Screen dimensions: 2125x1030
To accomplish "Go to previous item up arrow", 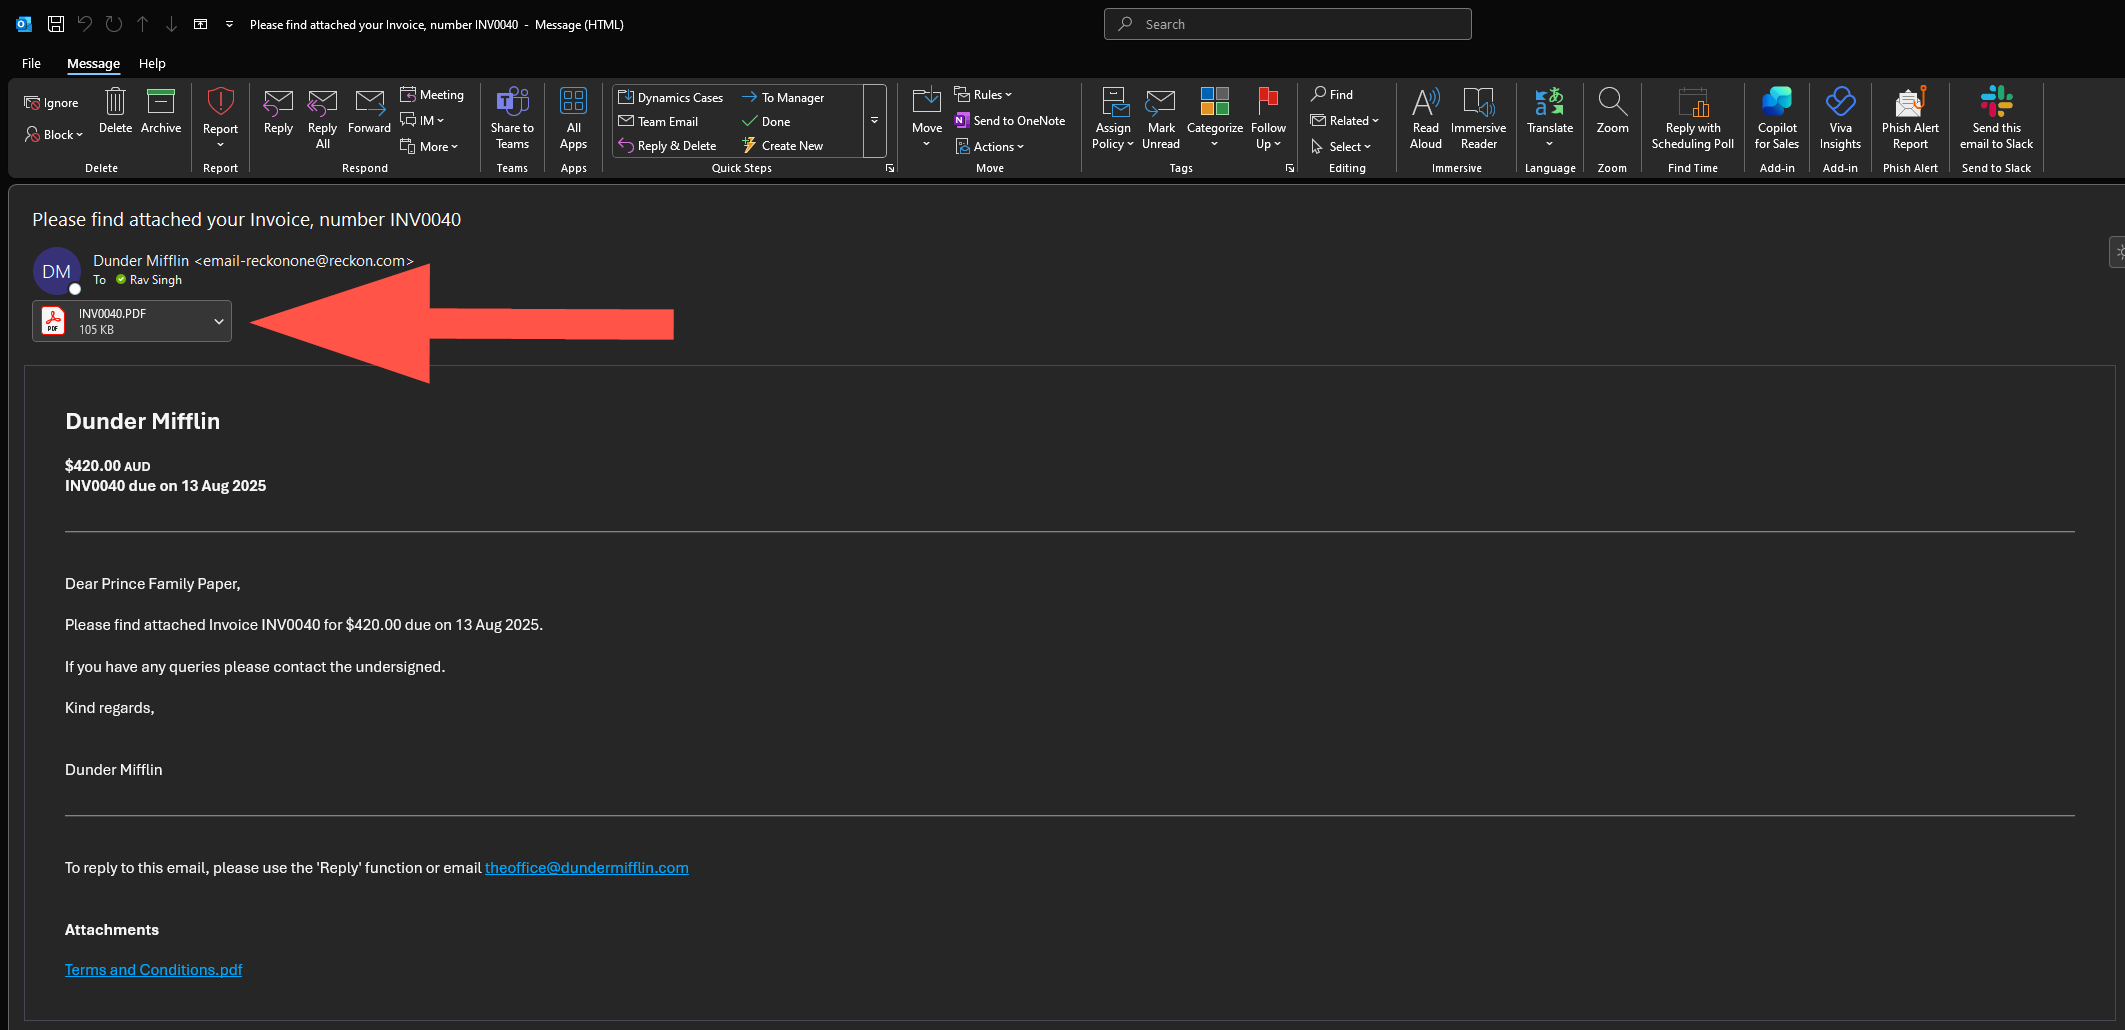I will click(x=142, y=24).
